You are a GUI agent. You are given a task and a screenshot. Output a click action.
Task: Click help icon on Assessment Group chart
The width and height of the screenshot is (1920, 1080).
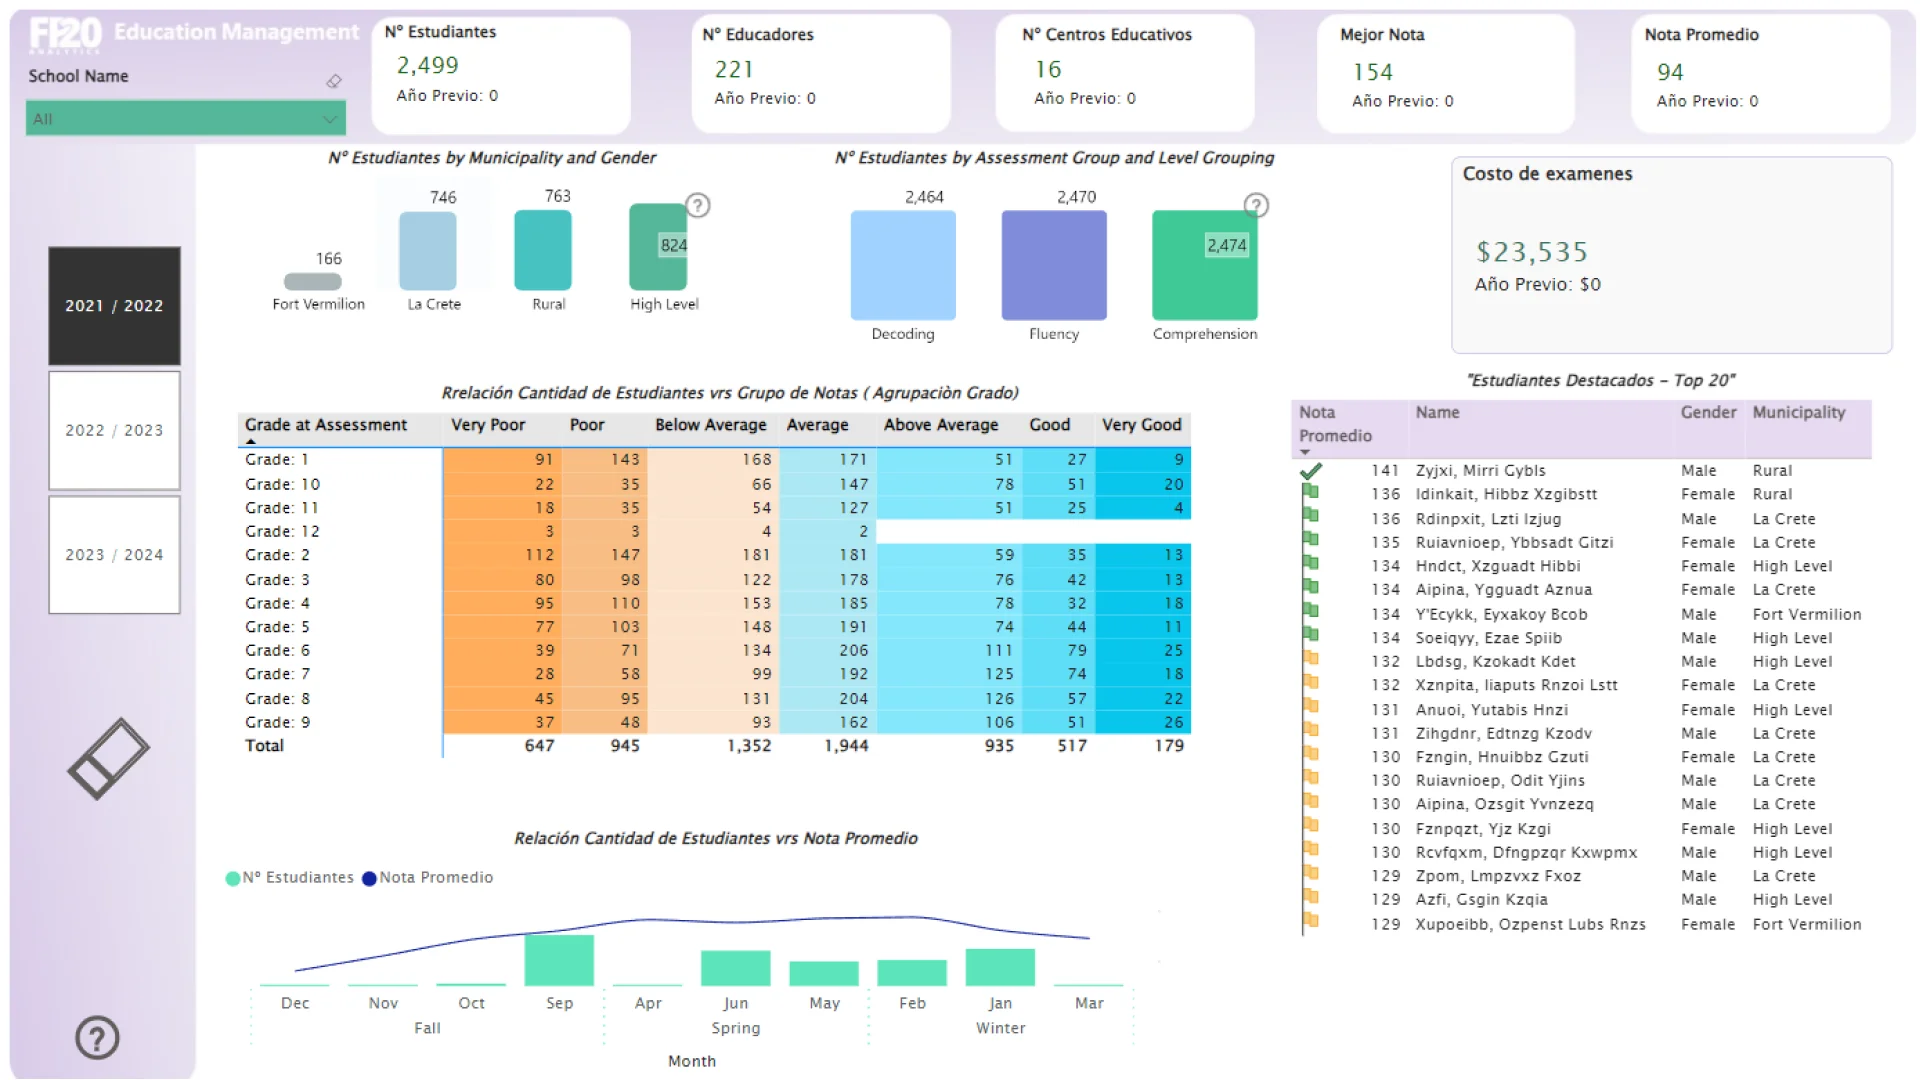pos(1256,205)
